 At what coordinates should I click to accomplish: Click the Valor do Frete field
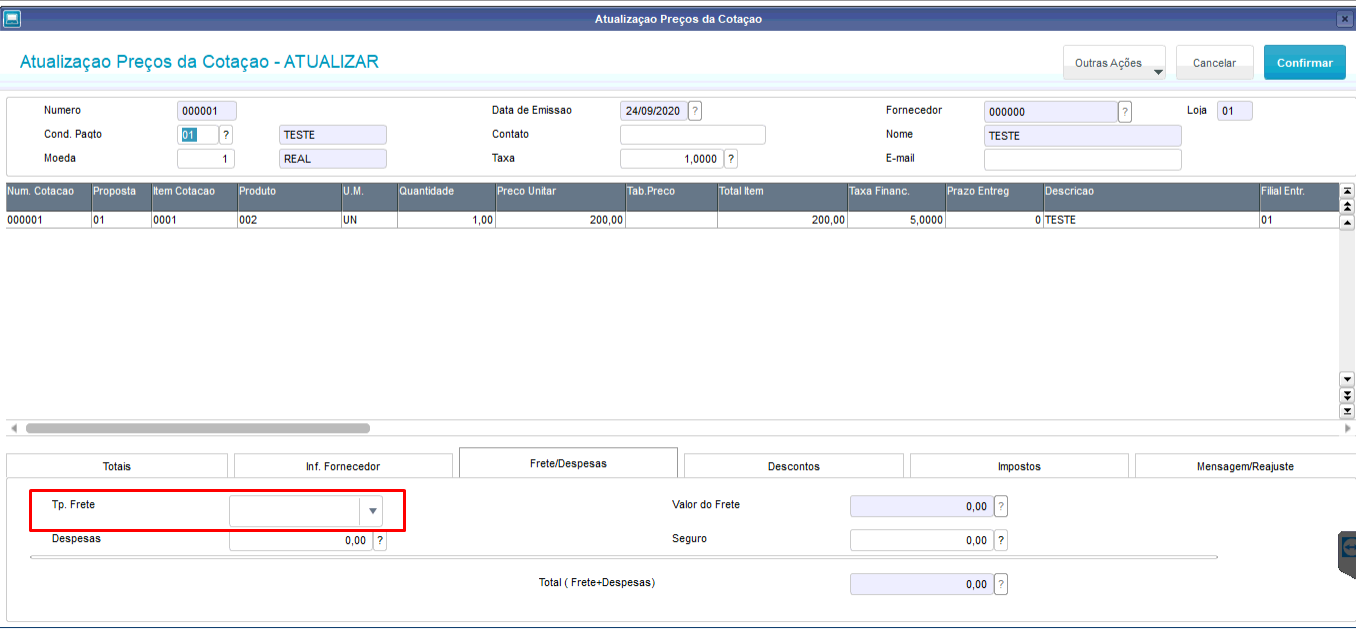click(x=921, y=507)
